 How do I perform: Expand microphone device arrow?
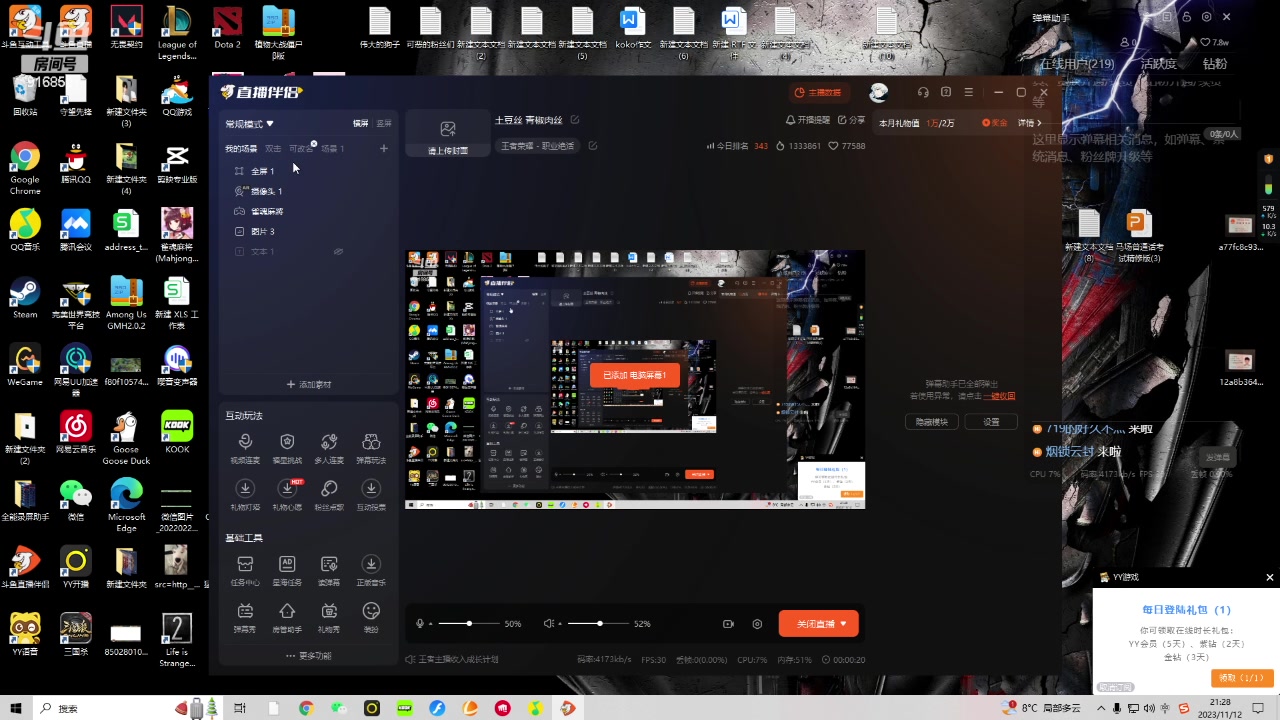tap(430, 624)
